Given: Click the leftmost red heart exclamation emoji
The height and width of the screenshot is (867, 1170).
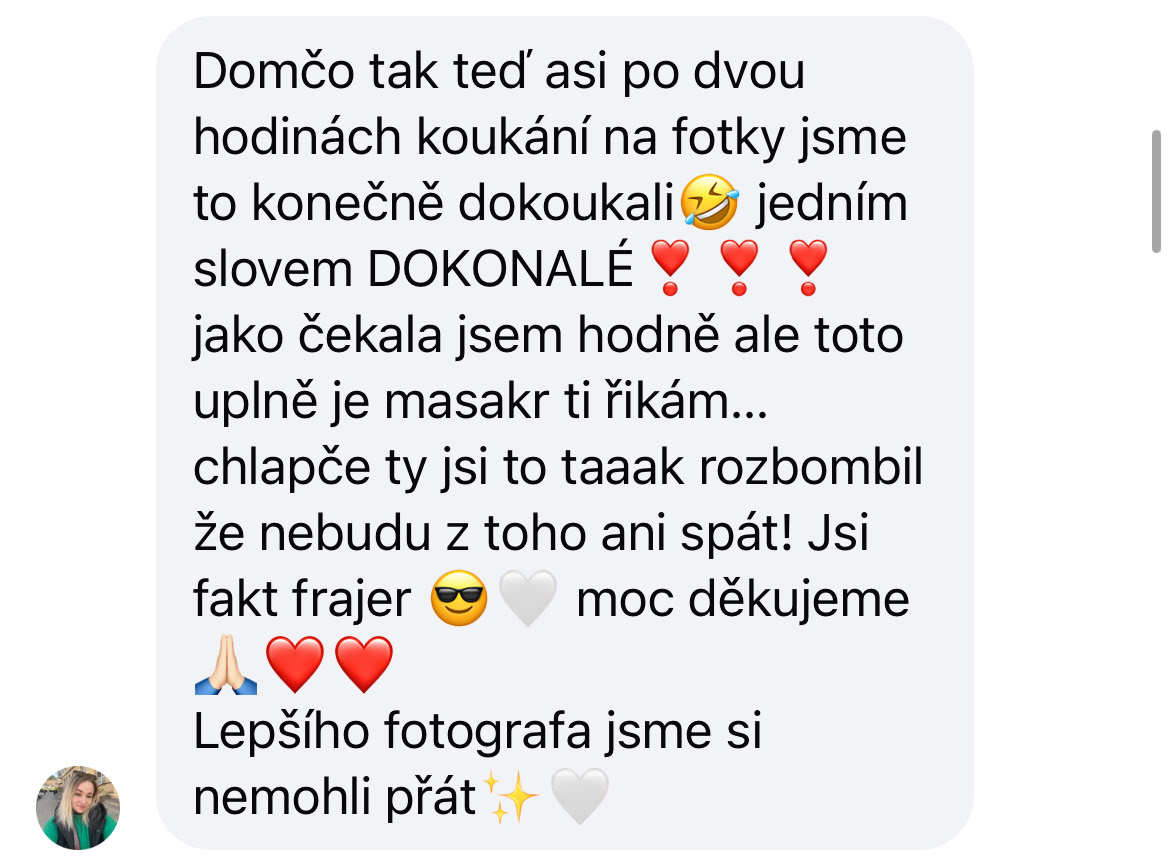Looking at the screenshot, I should point(670,268).
